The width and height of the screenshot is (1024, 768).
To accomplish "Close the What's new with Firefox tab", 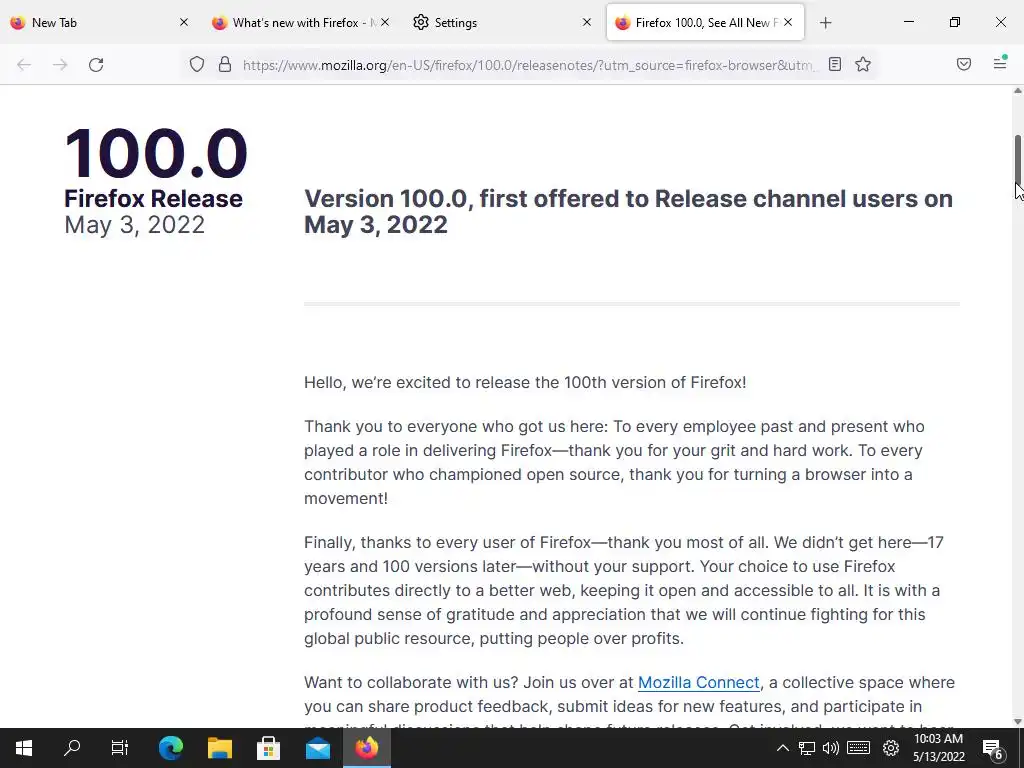I will [x=385, y=22].
